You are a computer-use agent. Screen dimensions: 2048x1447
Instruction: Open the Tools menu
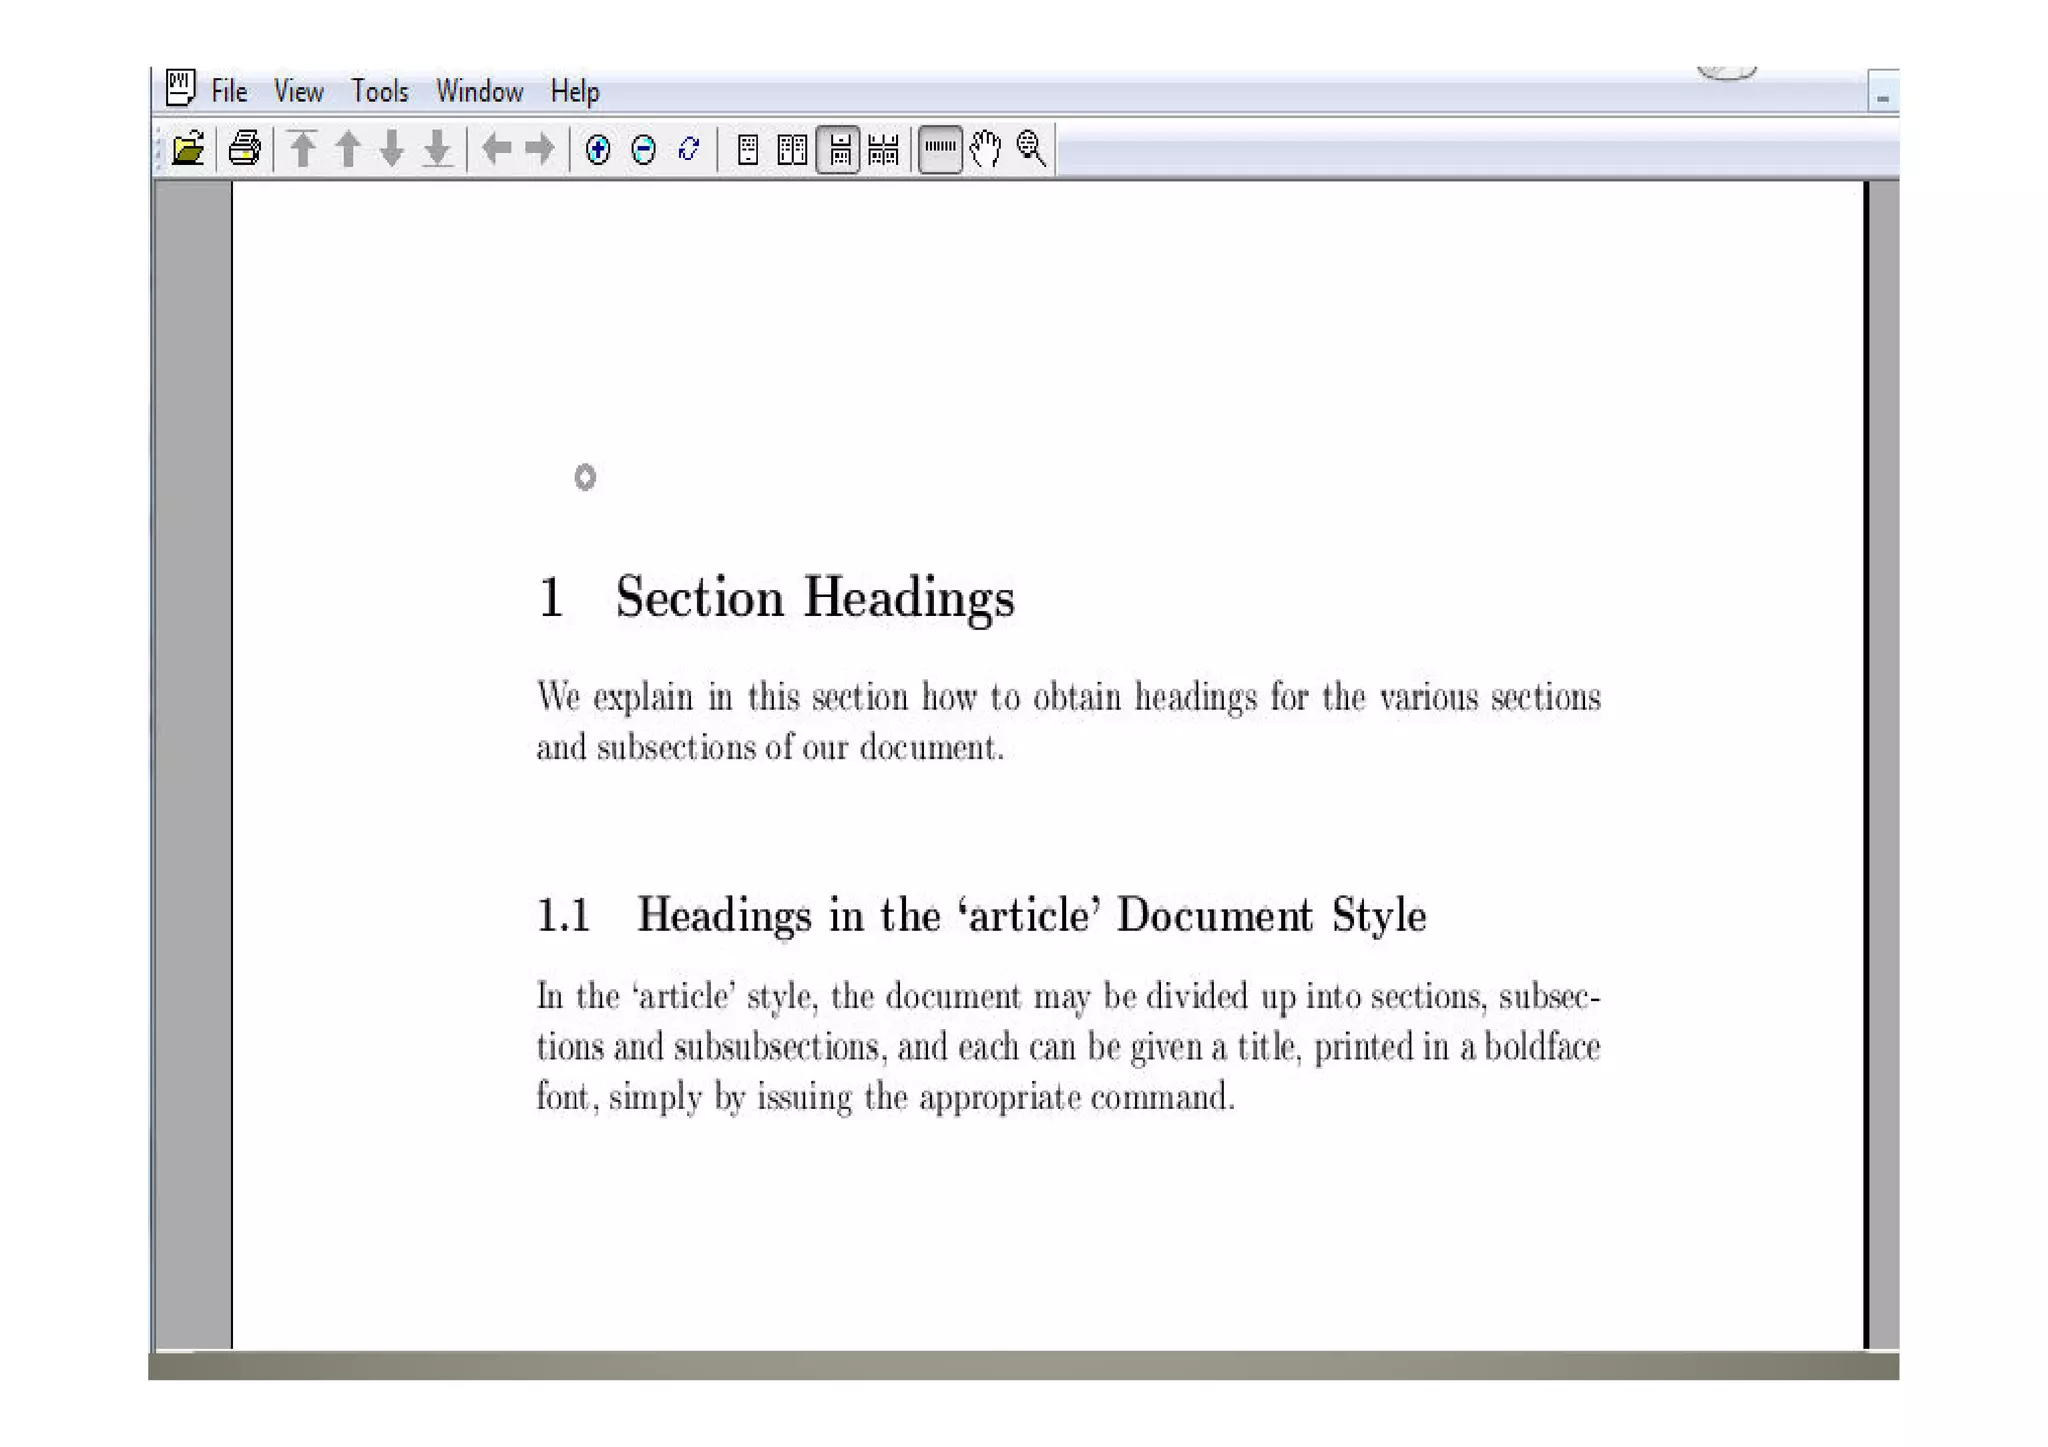[x=379, y=92]
